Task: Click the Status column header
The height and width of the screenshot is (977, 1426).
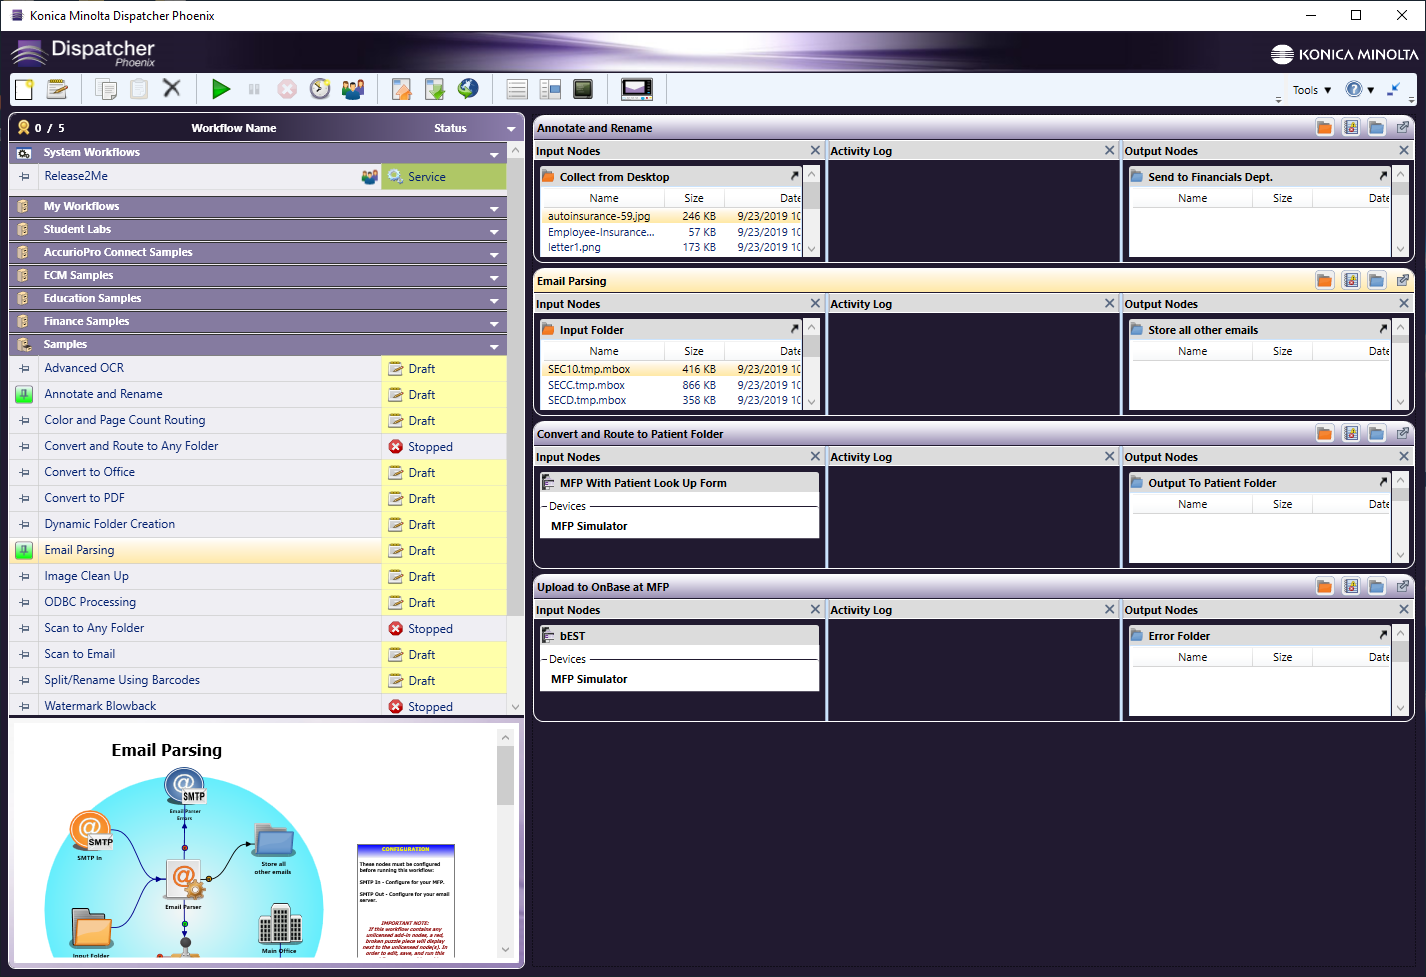Action: click(450, 128)
